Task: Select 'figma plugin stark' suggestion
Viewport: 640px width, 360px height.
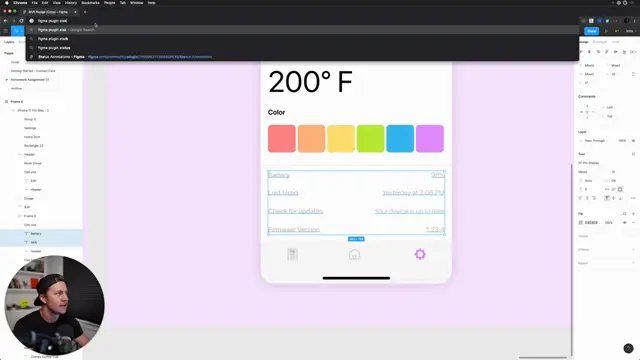Action: (302, 39)
